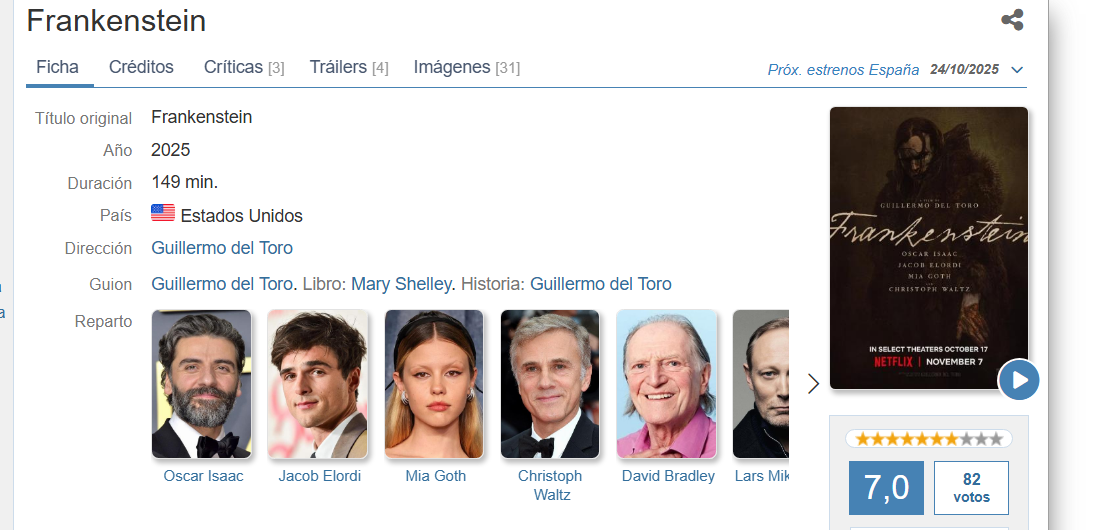Open the Frankenstein movie poster

pyautogui.click(x=928, y=248)
